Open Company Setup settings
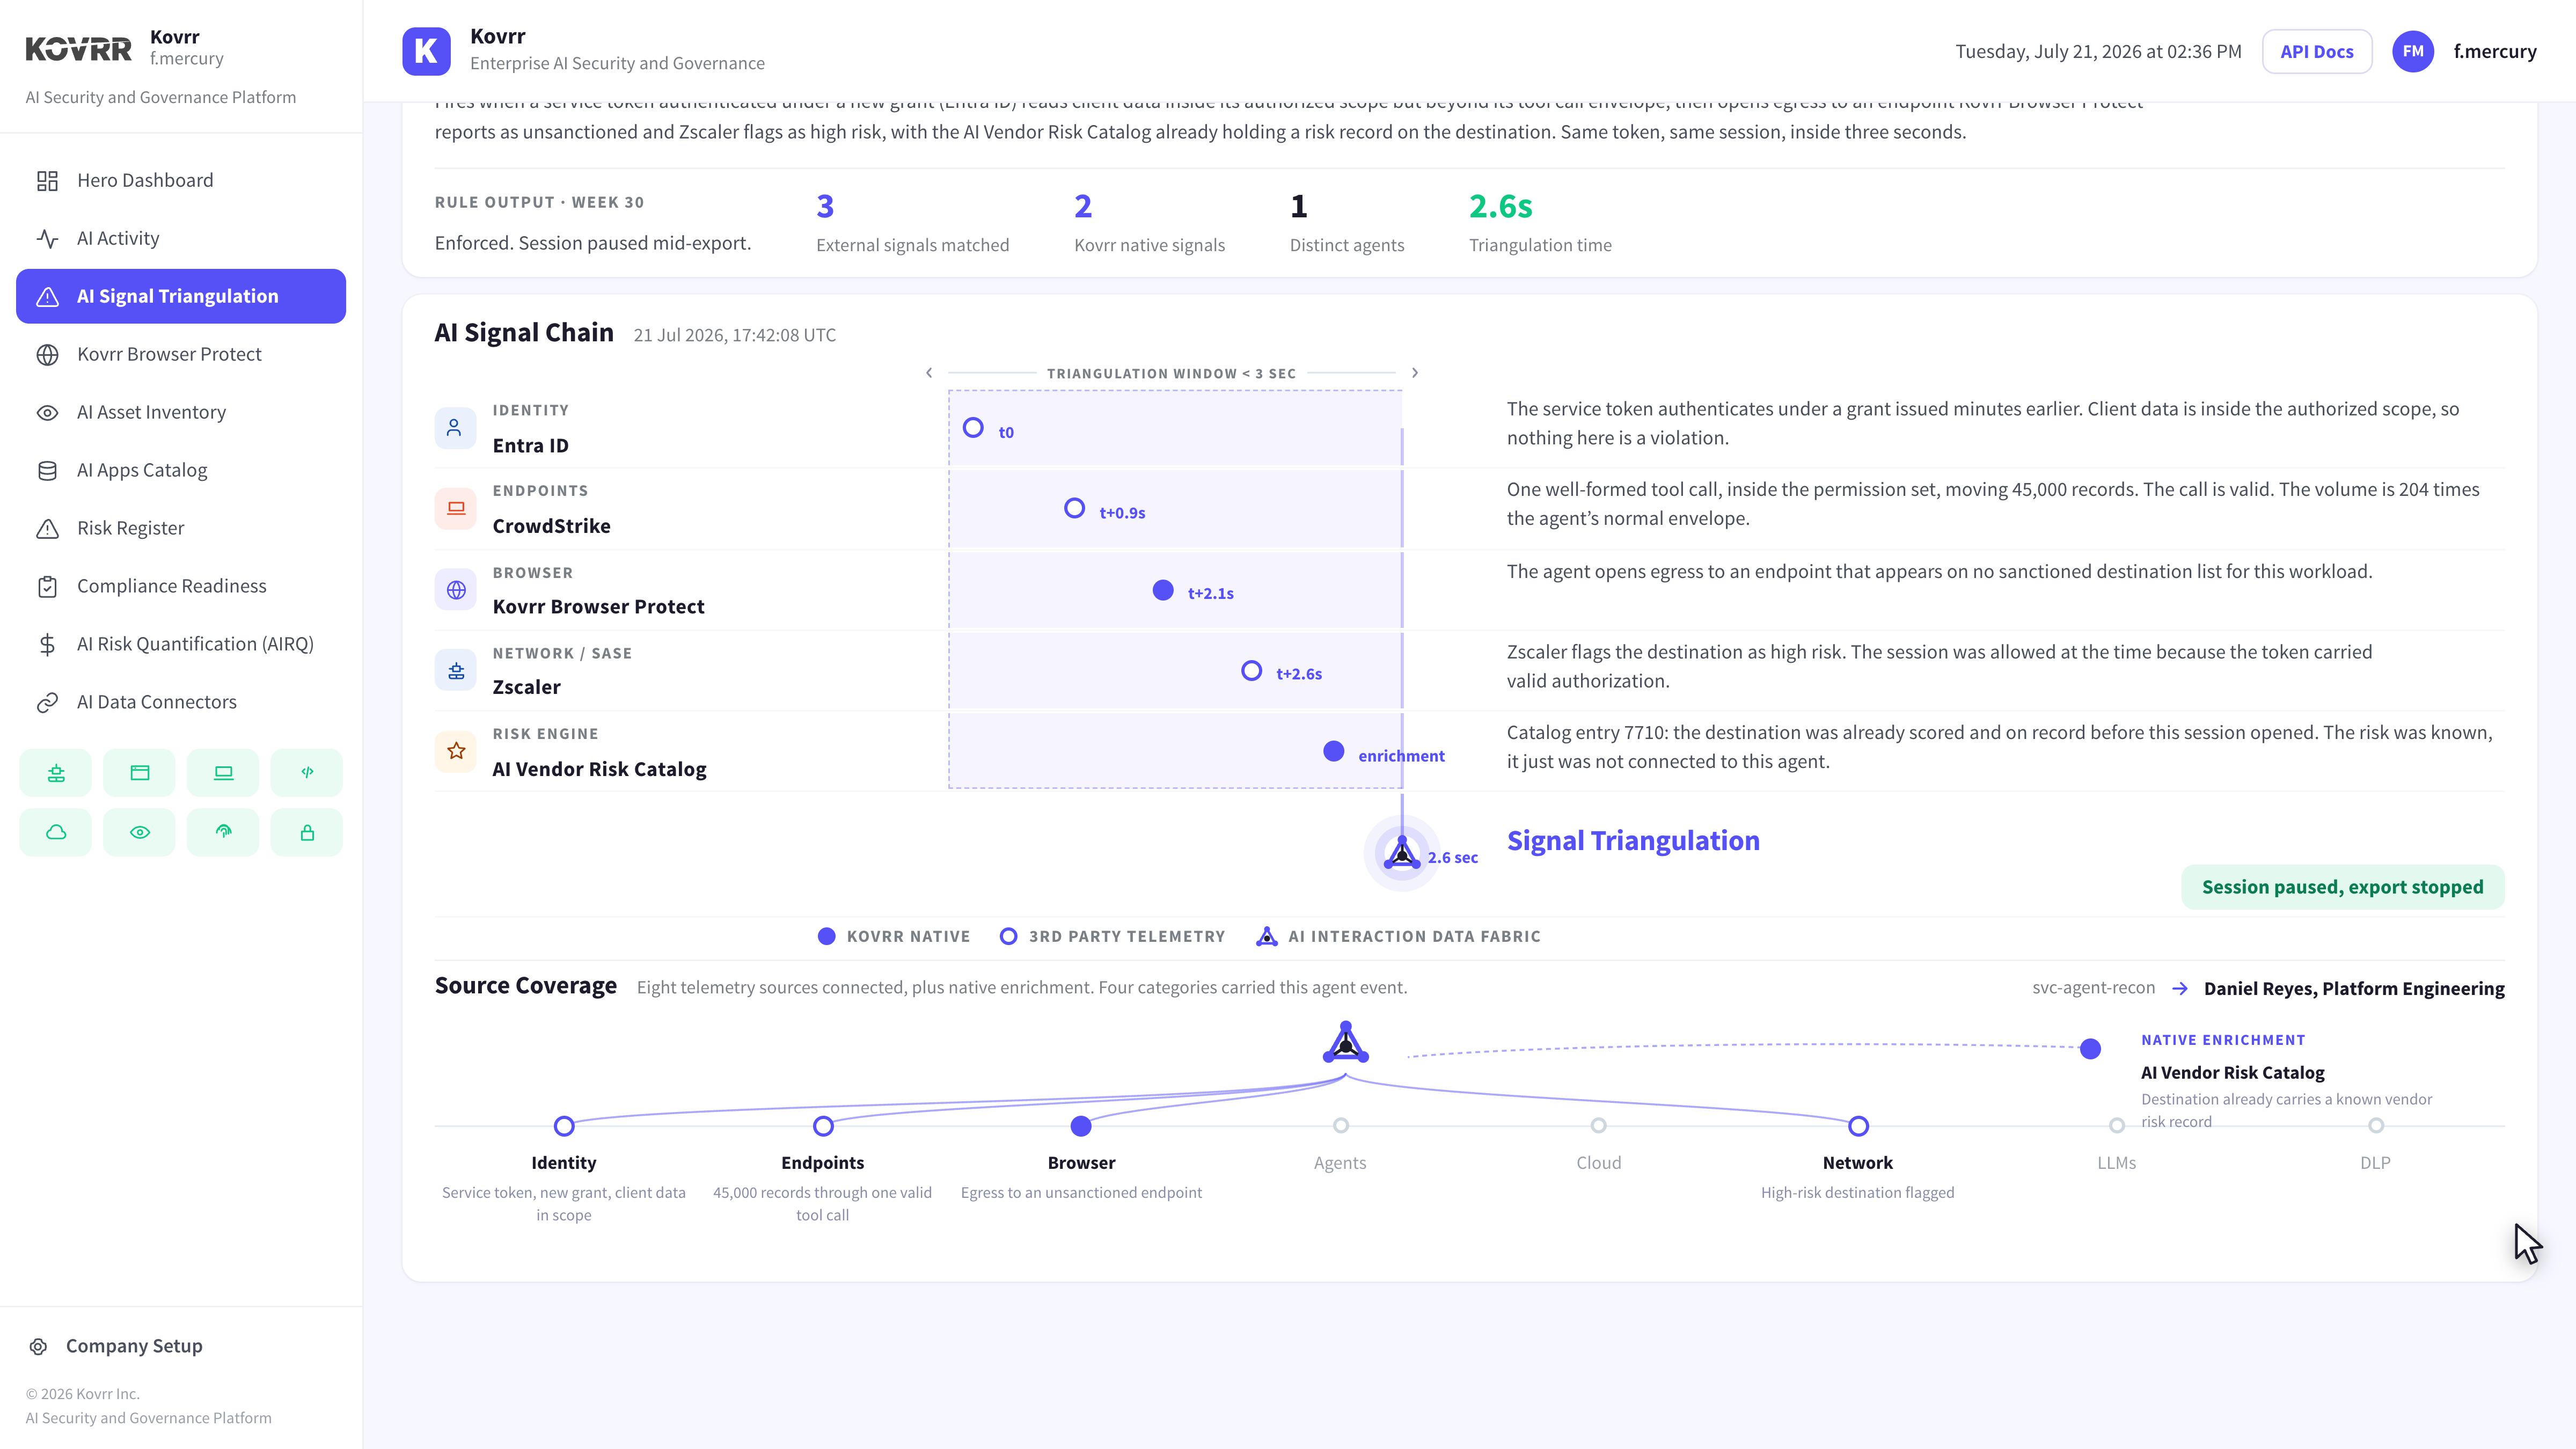The width and height of the screenshot is (2576, 1449). tap(116, 1346)
